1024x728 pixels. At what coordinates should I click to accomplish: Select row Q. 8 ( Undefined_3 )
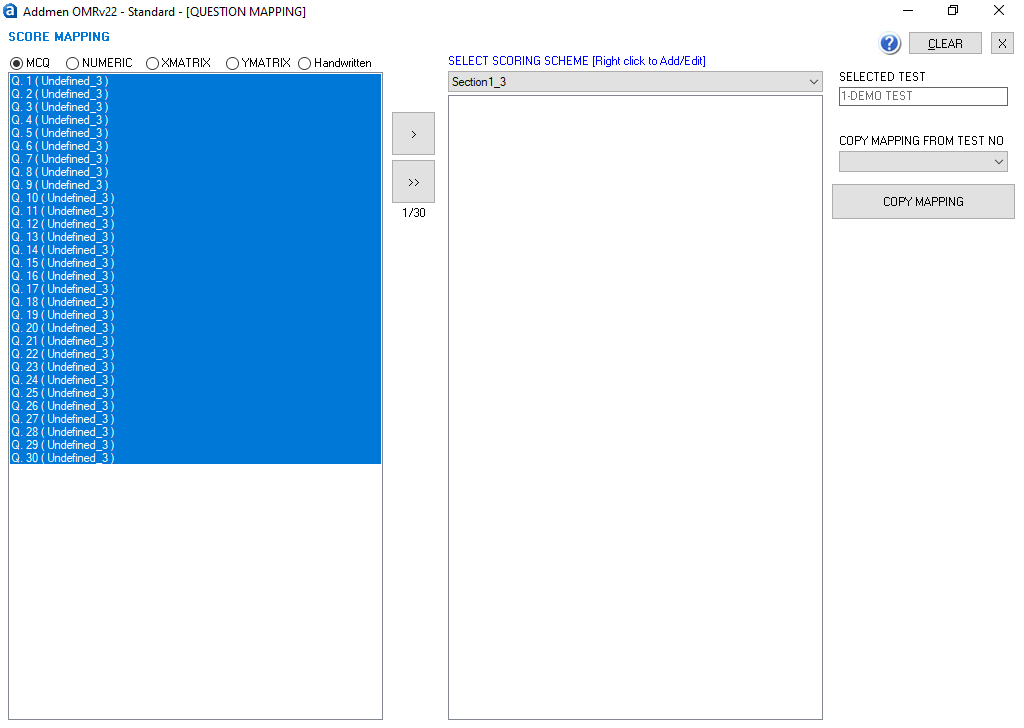[x=195, y=172]
